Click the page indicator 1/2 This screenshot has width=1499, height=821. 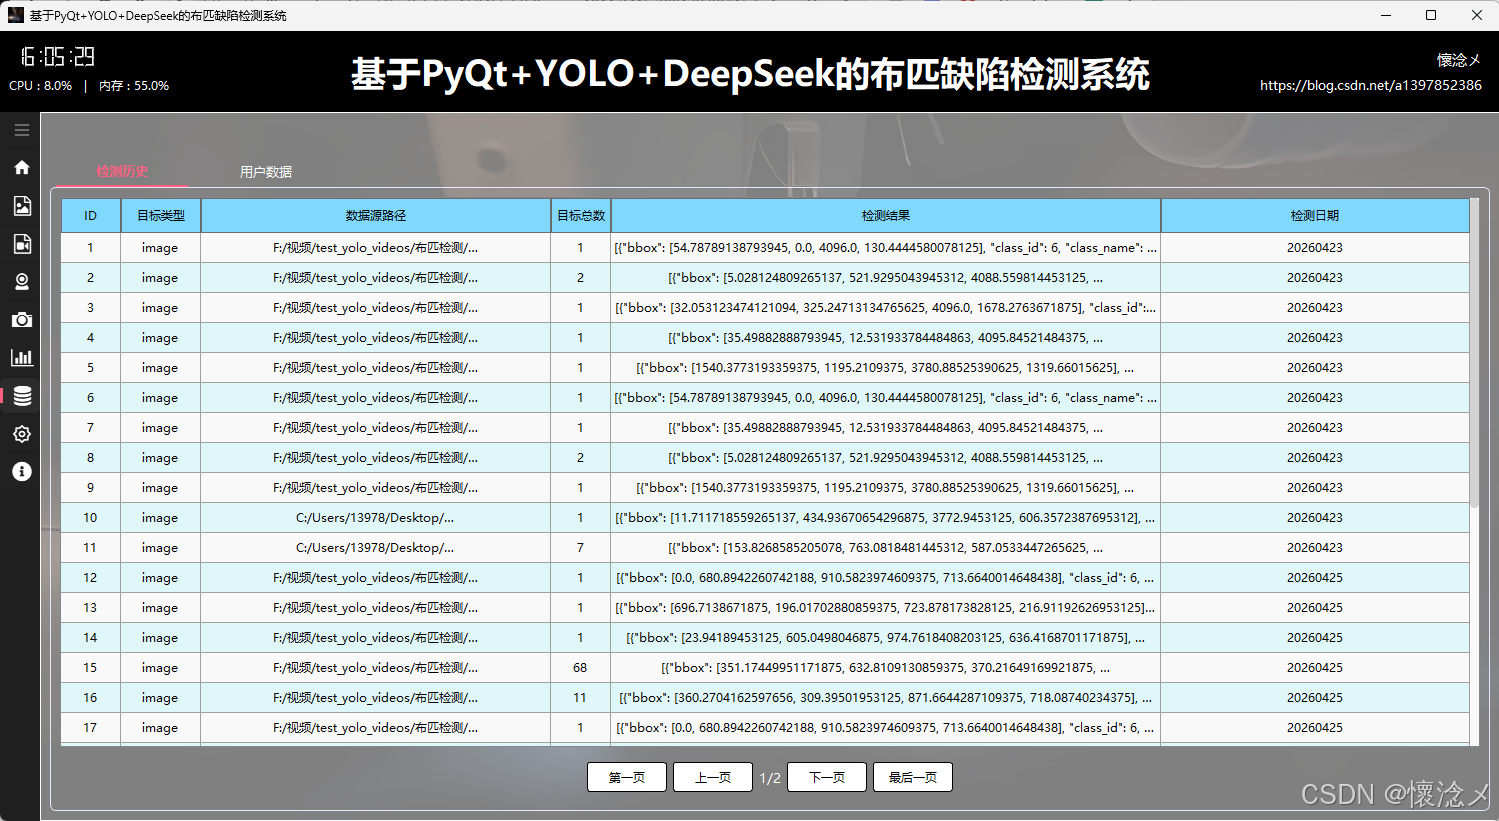pos(770,778)
